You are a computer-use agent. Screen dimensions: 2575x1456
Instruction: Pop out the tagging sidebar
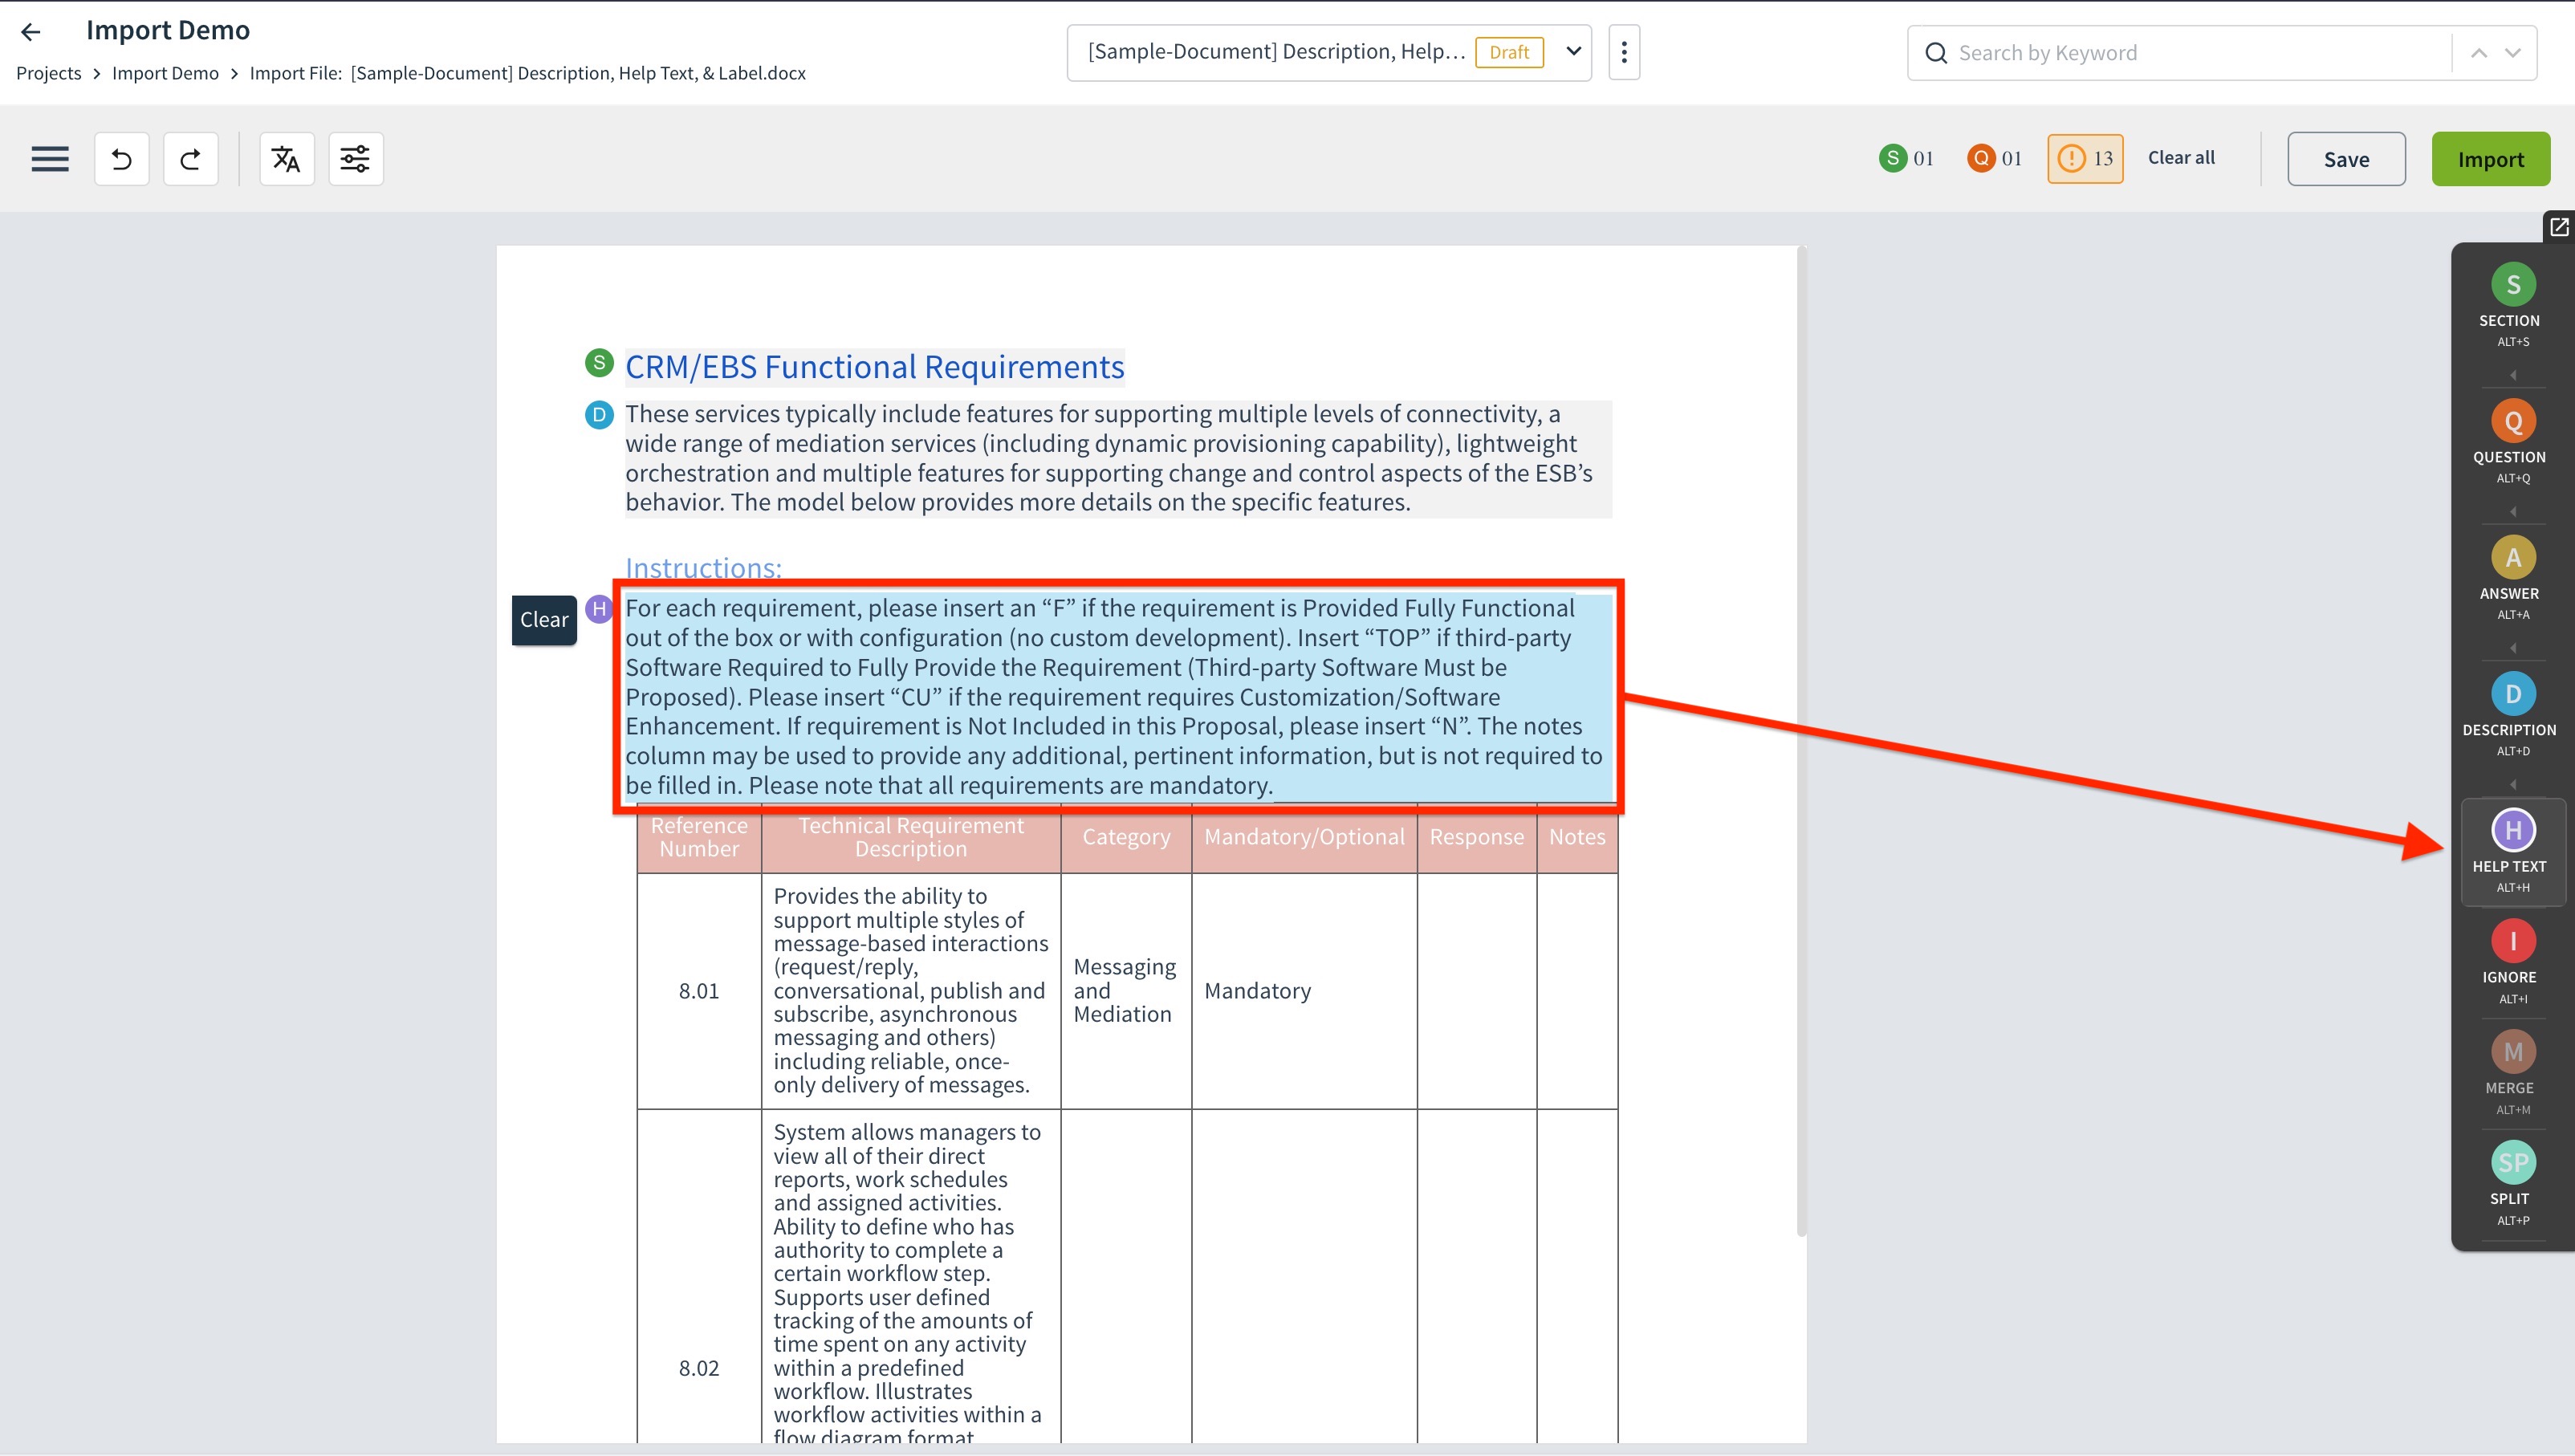[x=2558, y=227]
